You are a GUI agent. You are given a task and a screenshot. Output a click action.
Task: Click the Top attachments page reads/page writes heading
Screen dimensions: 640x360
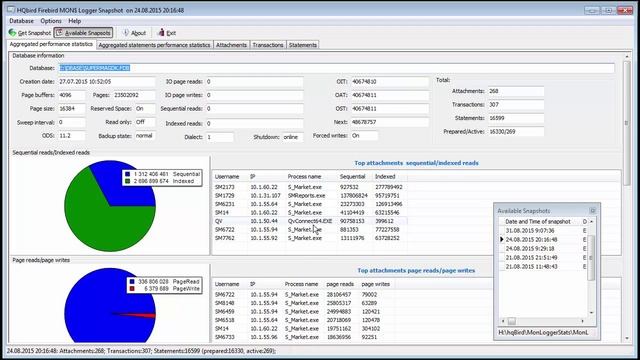coord(416,270)
